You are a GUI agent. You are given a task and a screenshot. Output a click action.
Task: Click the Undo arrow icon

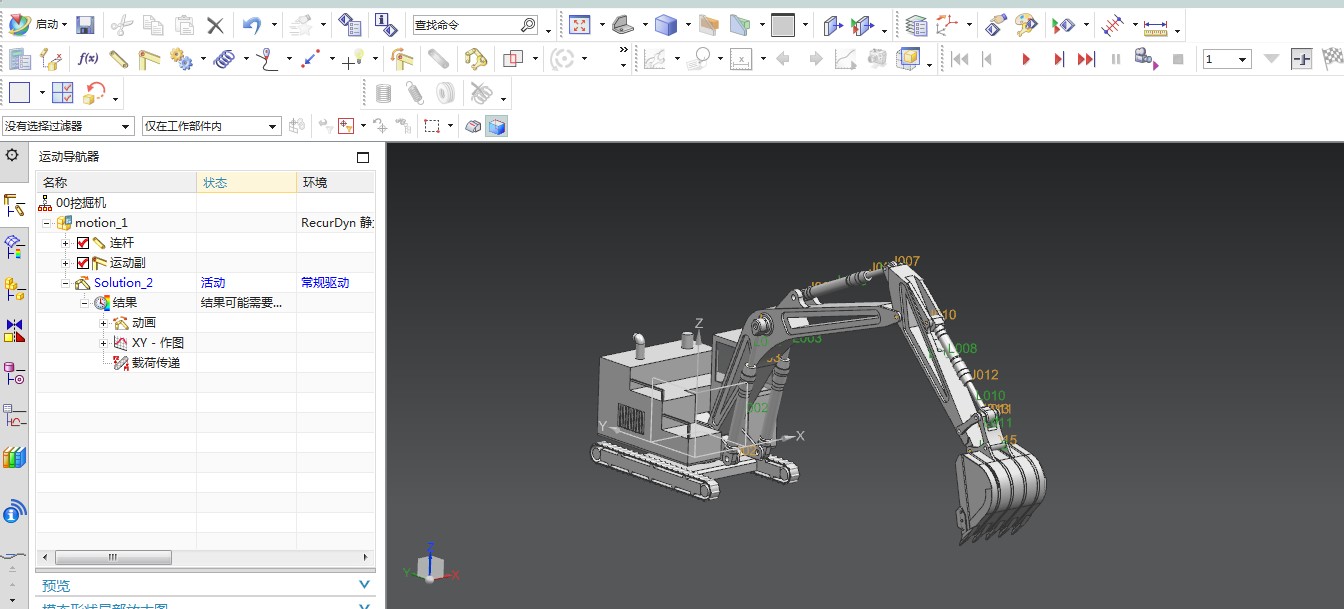click(252, 25)
